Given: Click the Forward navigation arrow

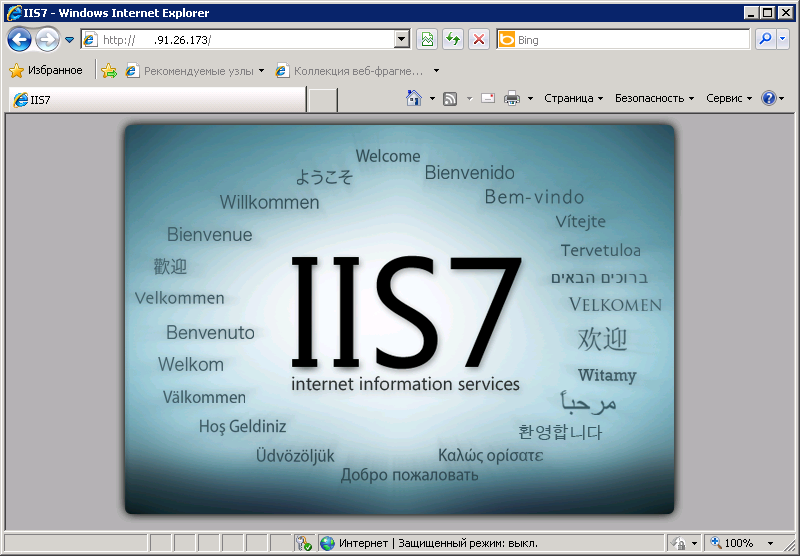Looking at the screenshot, I should pyautogui.click(x=47, y=39).
